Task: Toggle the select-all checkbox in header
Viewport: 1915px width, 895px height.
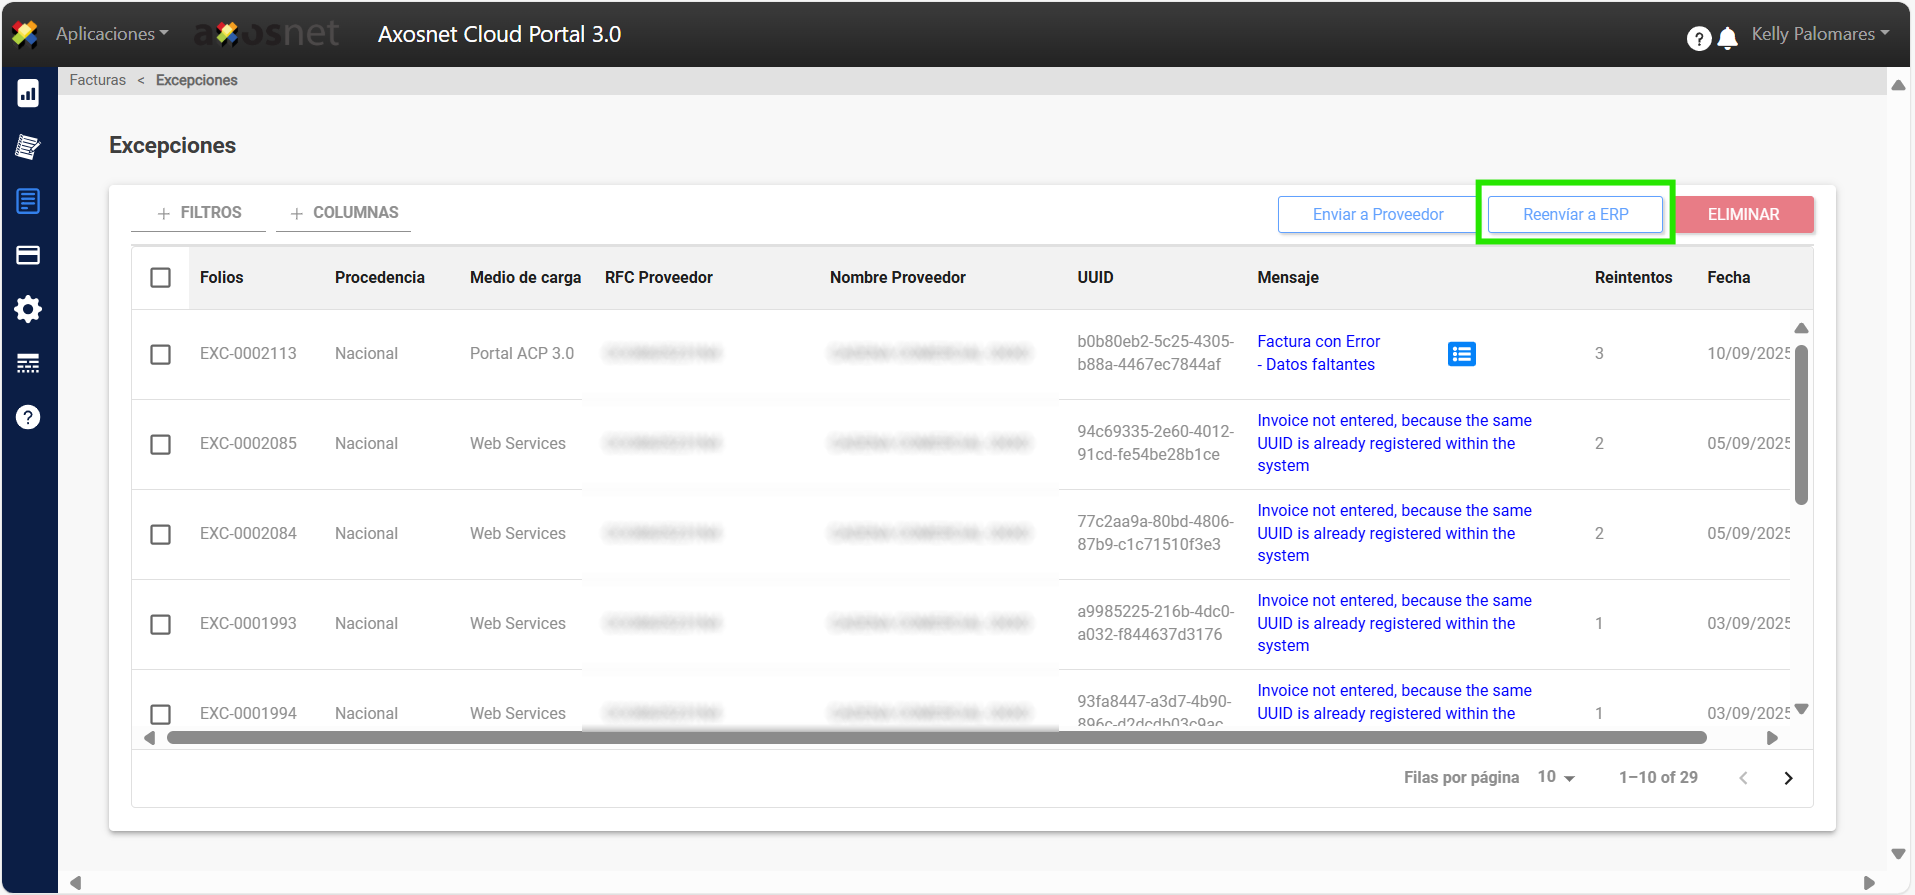Action: tap(160, 278)
